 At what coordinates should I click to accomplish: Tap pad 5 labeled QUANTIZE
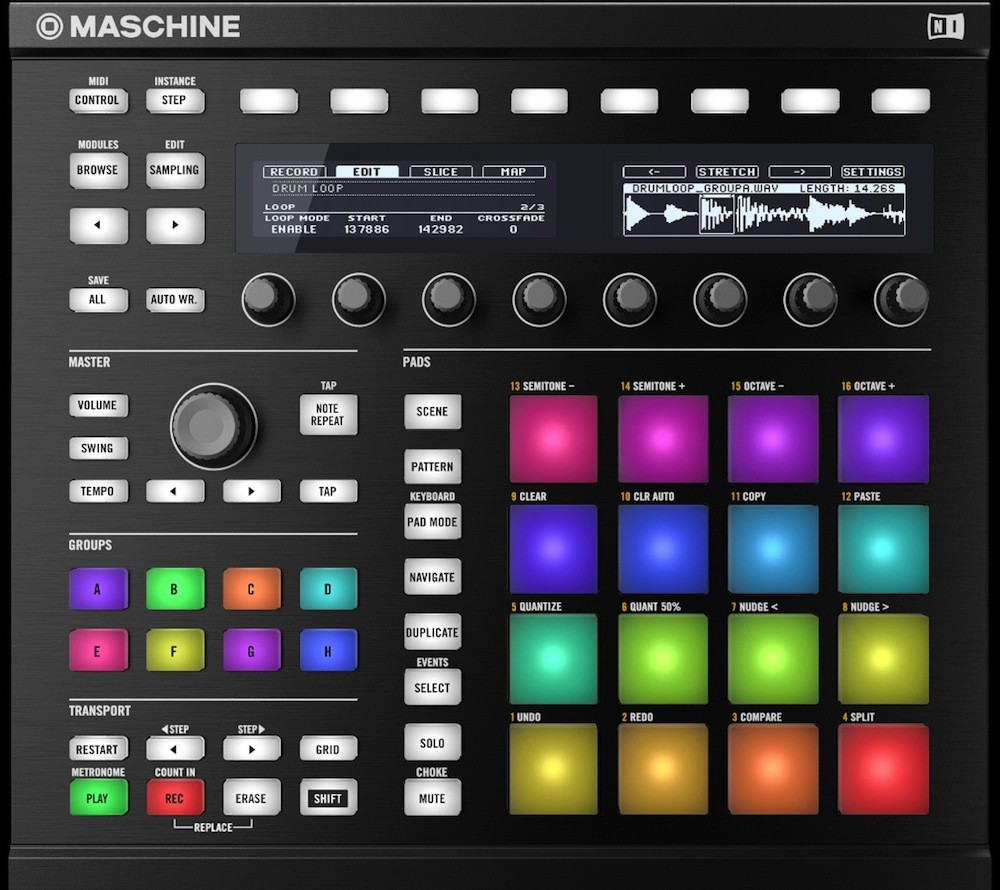point(553,659)
